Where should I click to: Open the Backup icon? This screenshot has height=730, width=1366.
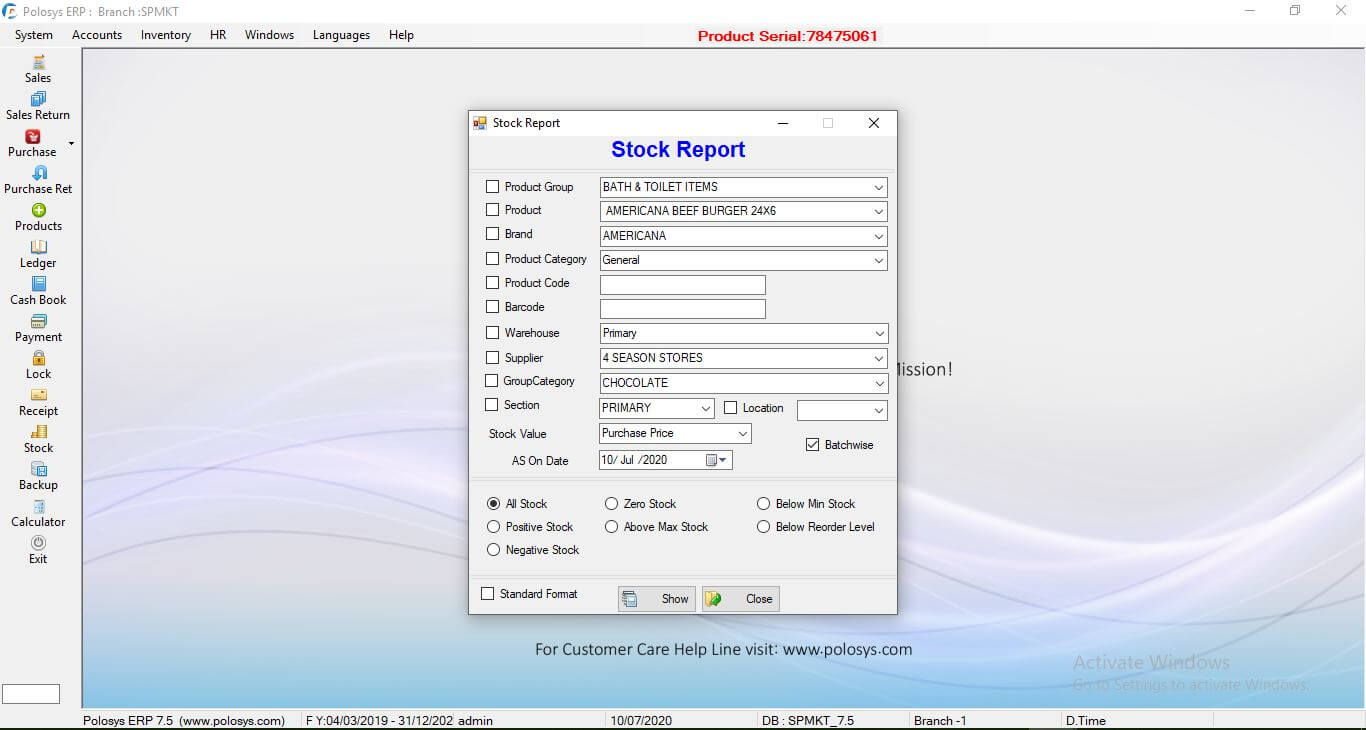(38, 469)
